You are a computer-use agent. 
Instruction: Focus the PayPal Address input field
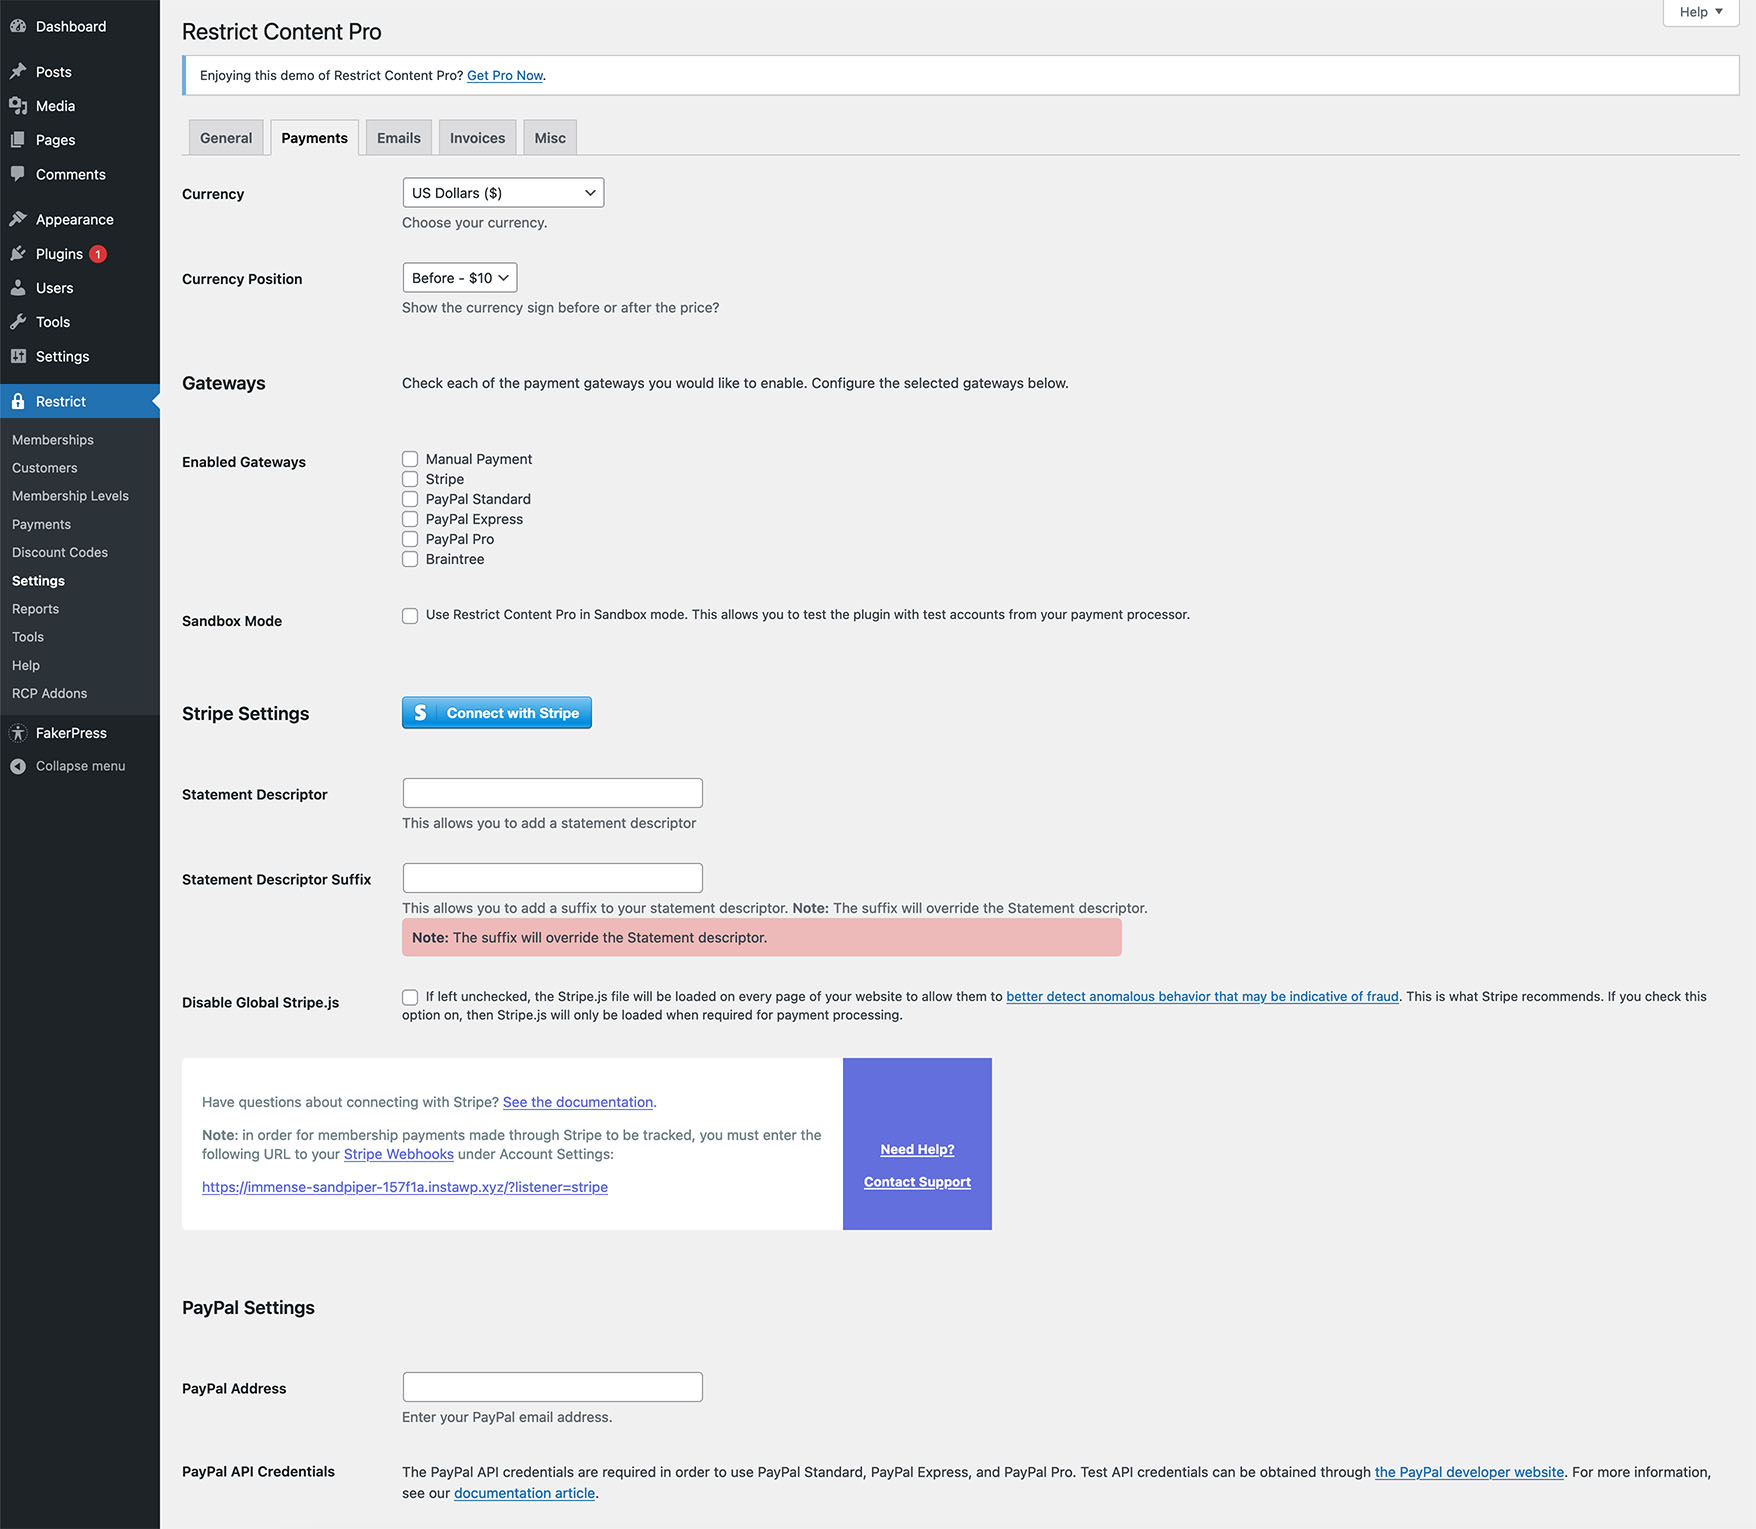click(553, 1387)
